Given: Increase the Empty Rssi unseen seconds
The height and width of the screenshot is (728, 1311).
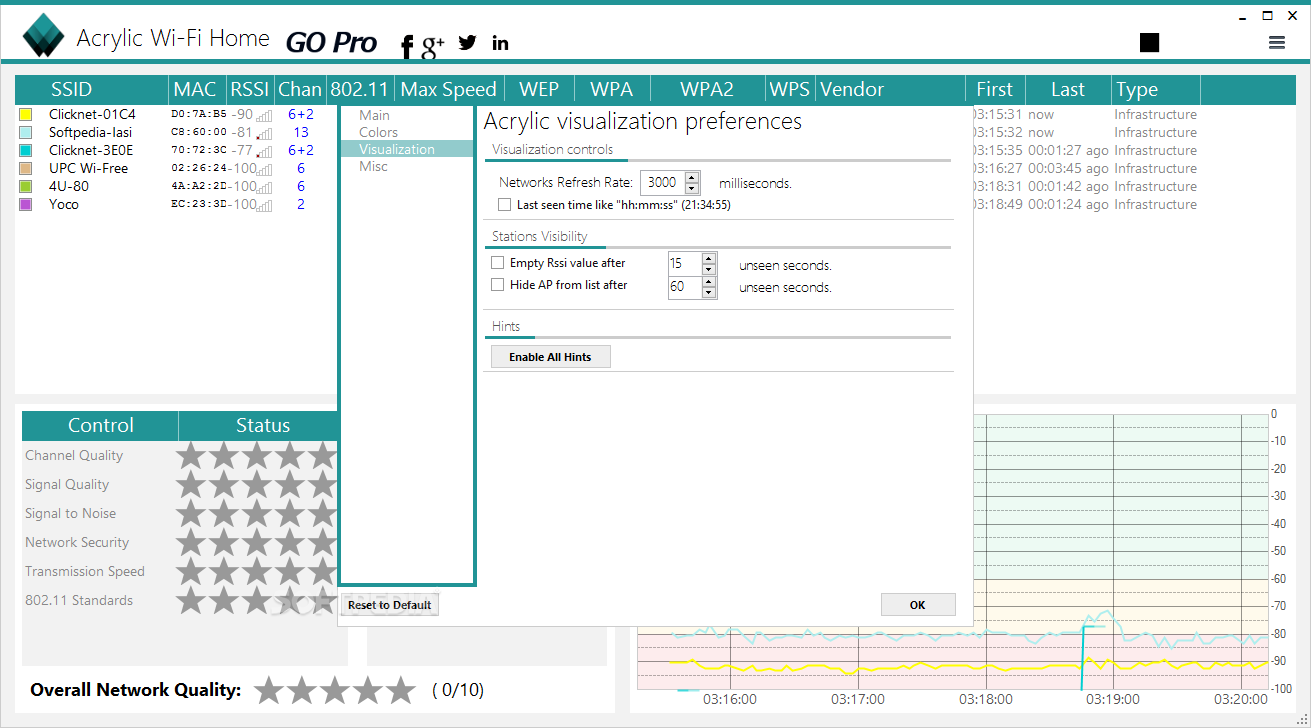Looking at the screenshot, I should [x=709, y=258].
